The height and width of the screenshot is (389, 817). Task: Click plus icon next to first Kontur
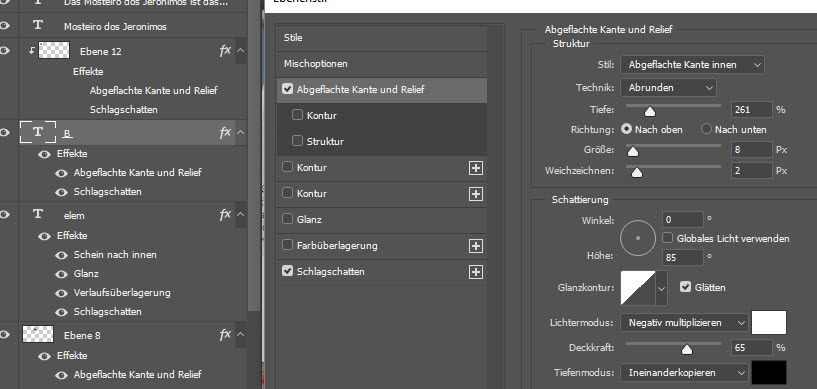475,168
